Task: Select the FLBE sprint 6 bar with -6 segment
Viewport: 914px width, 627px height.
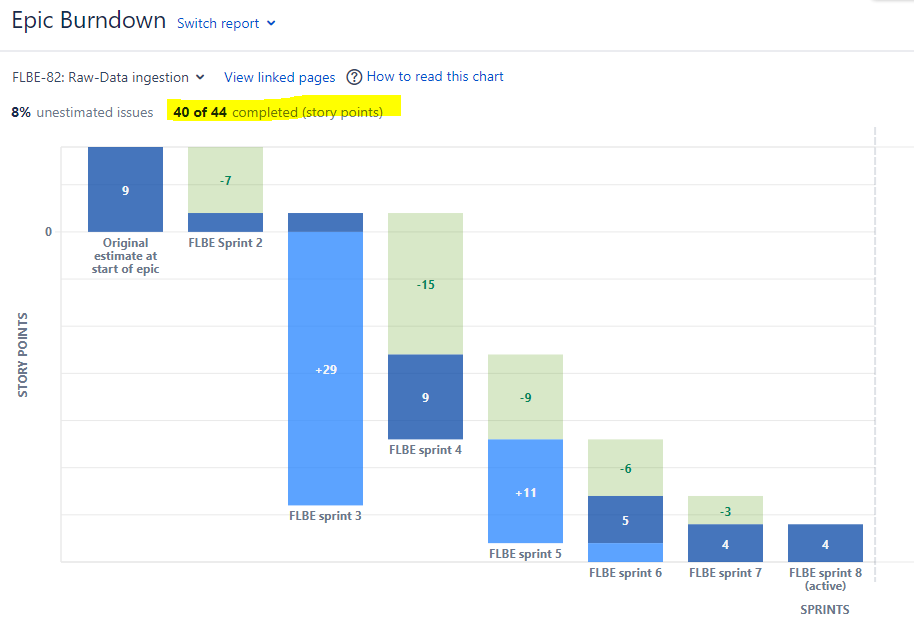Action: (624, 468)
